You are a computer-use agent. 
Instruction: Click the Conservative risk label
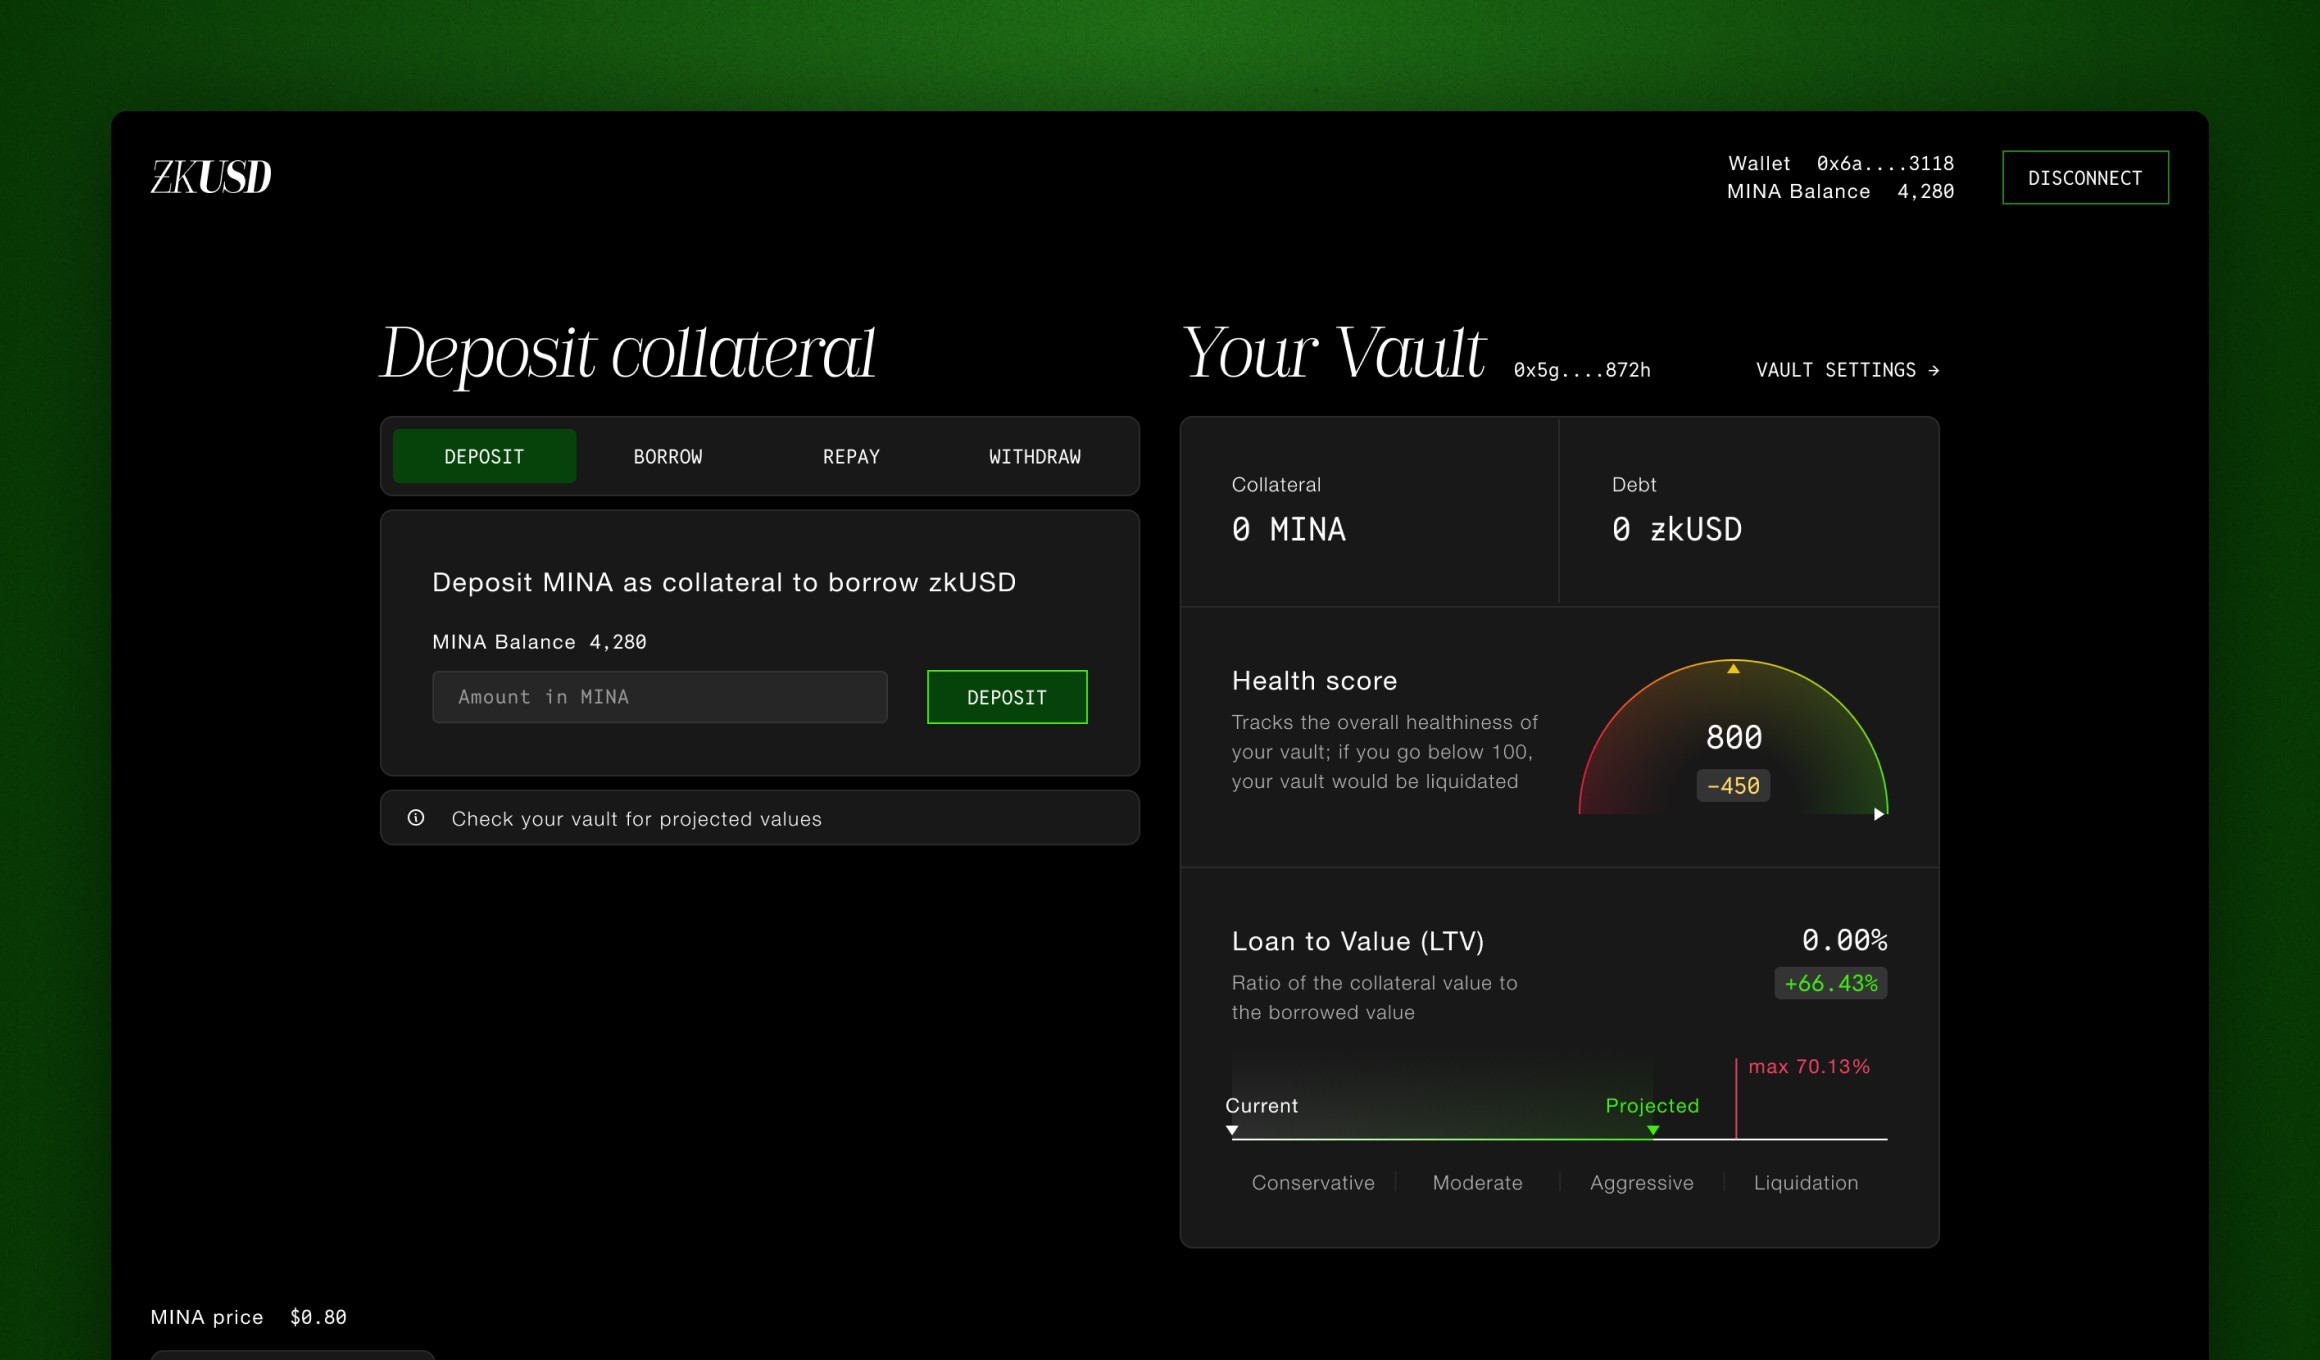1313,1183
